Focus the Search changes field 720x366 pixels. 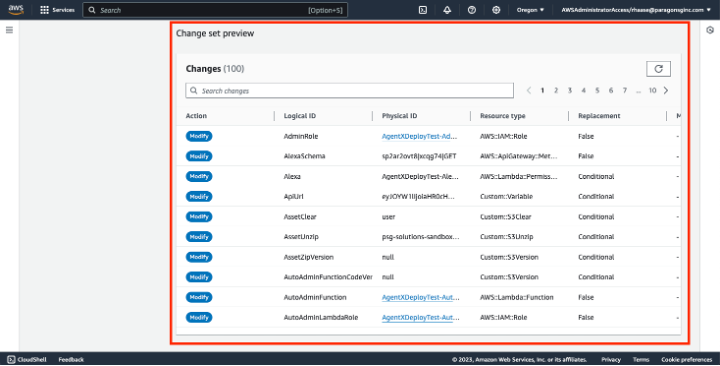click(x=349, y=90)
